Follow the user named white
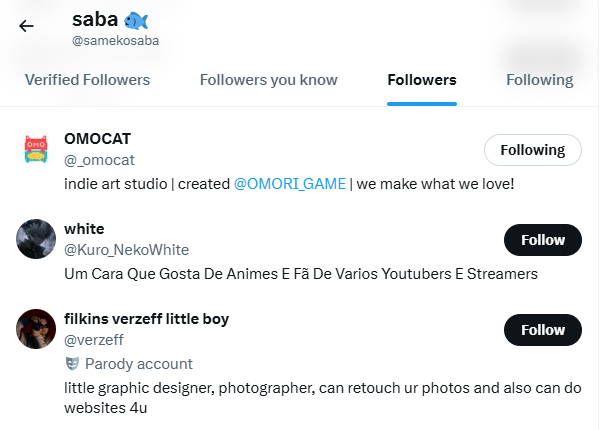 click(x=543, y=240)
